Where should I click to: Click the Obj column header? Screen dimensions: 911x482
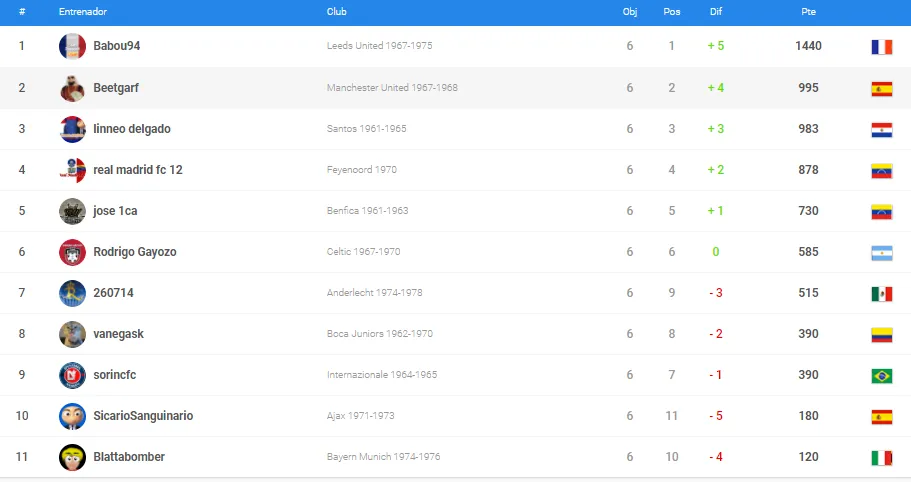coord(630,12)
